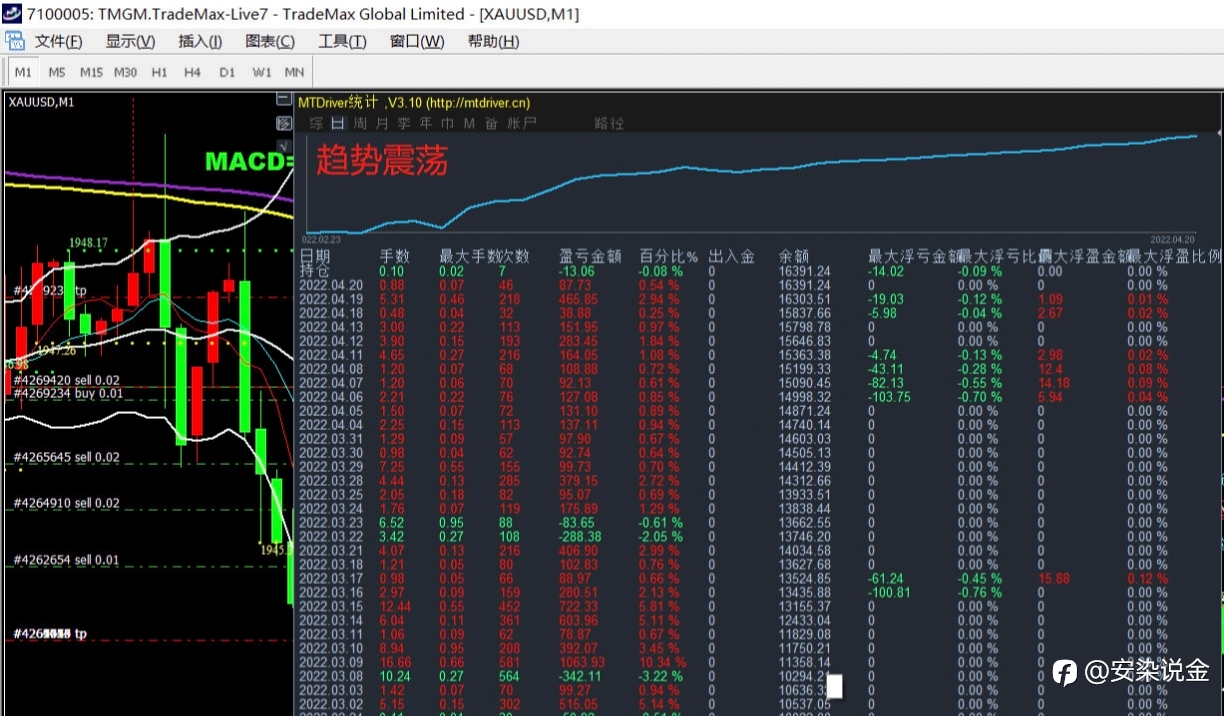Open the 工具(T) menu

coord(342,41)
